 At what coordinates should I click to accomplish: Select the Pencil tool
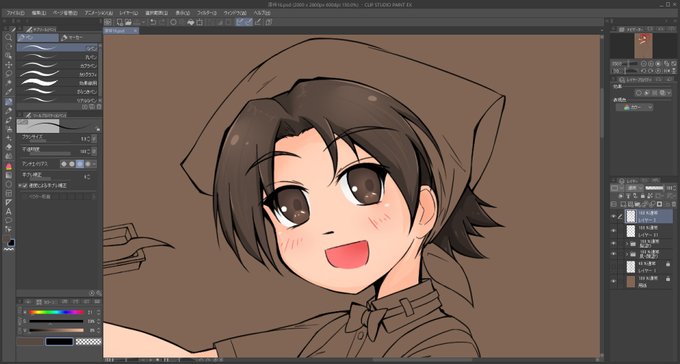coord(8,111)
